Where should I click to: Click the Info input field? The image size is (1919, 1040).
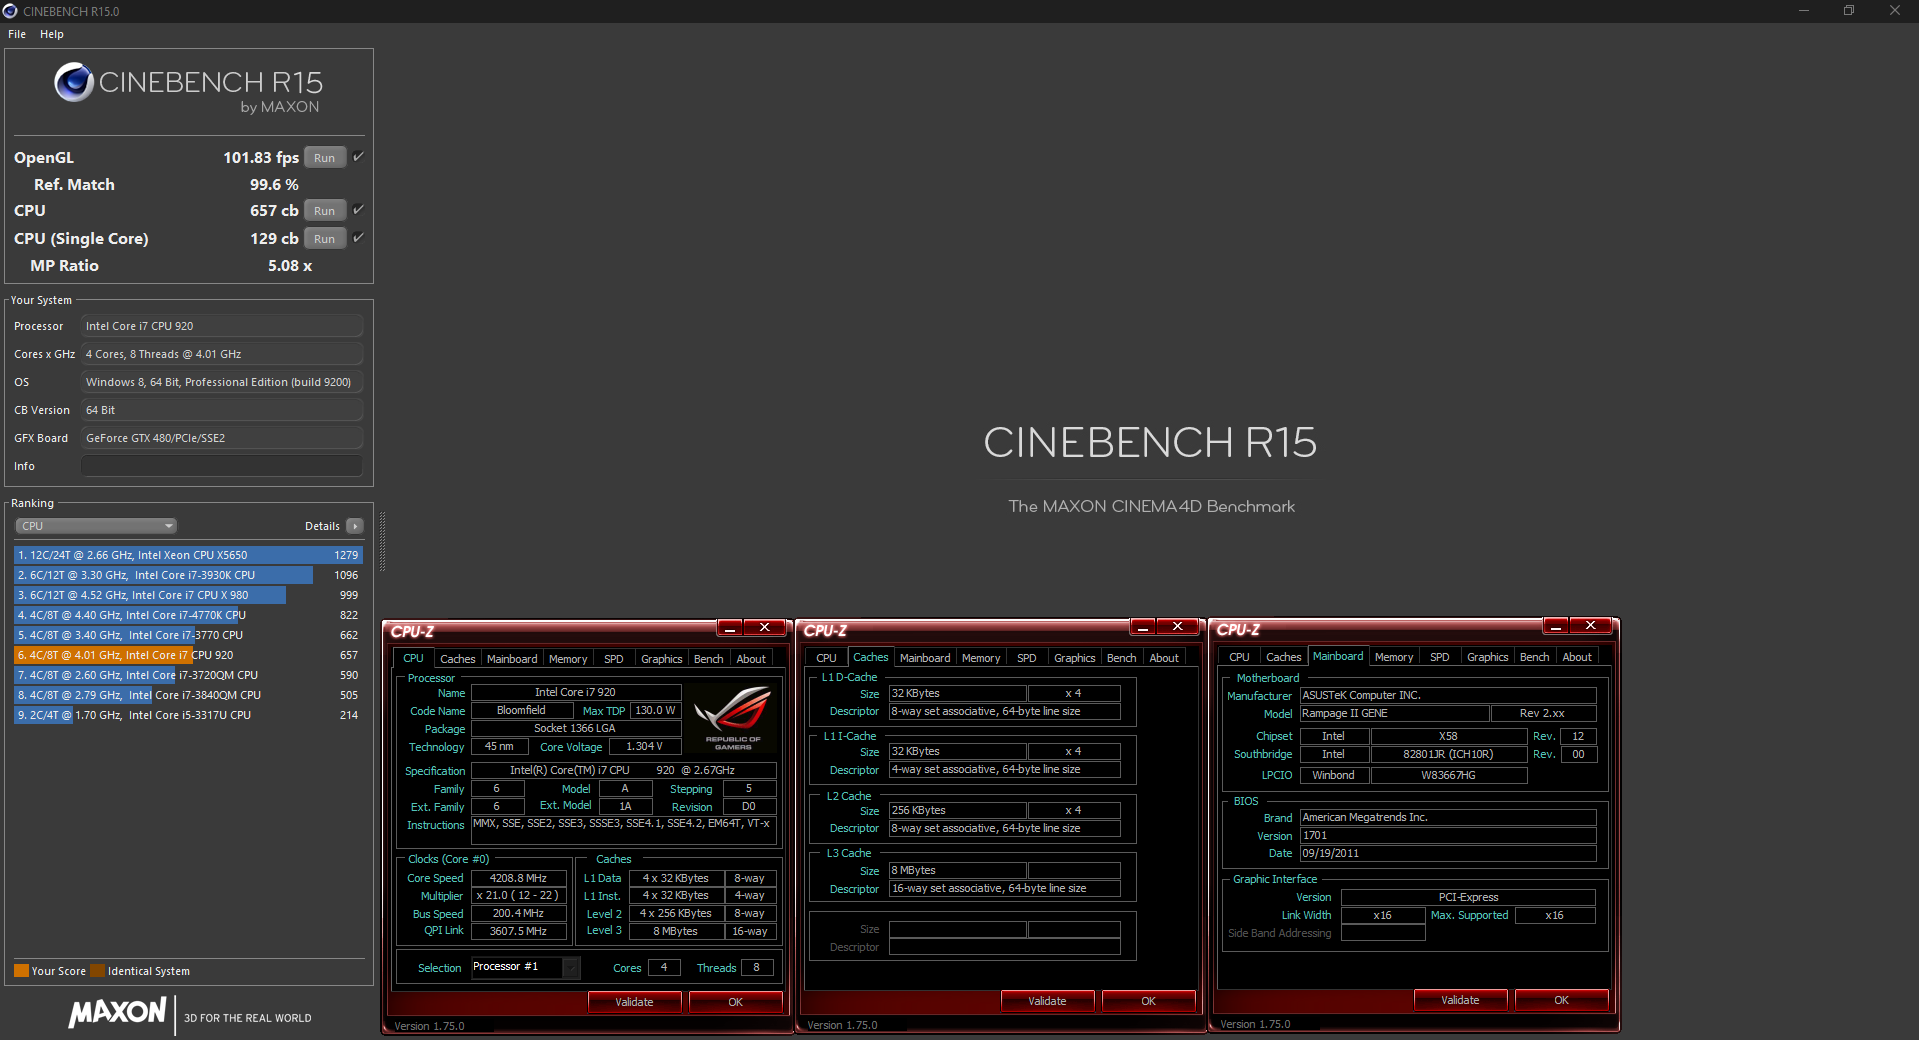point(221,466)
